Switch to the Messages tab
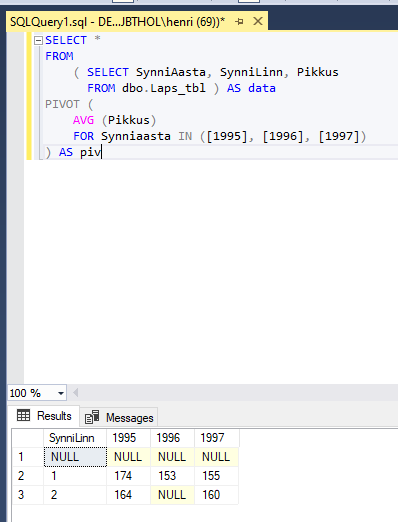The image size is (398, 522). (119, 418)
